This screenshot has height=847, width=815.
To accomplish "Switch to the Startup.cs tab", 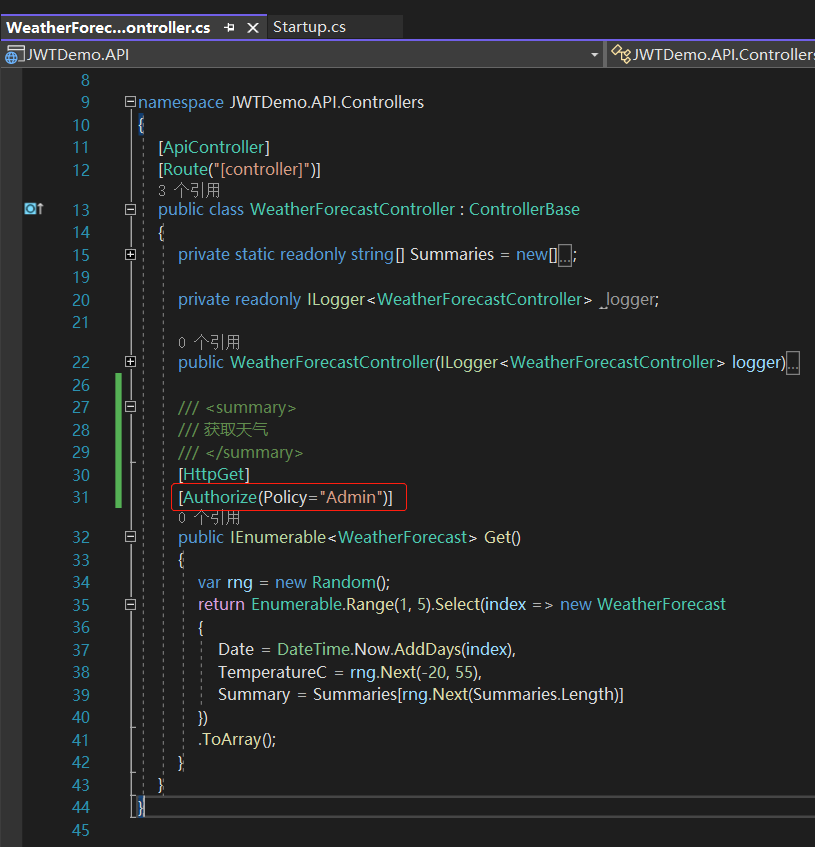I will click(x=309, y=27).
